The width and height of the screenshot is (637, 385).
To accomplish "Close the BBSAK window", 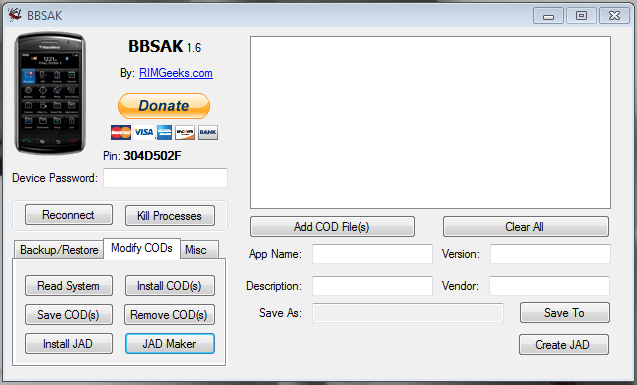I will (614, 16).
